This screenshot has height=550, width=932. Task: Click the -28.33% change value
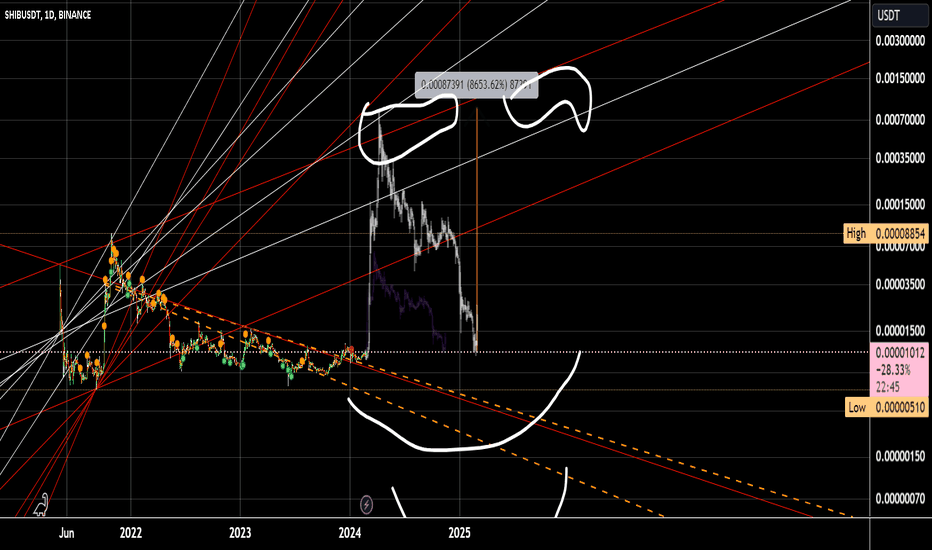coord(893,370)
